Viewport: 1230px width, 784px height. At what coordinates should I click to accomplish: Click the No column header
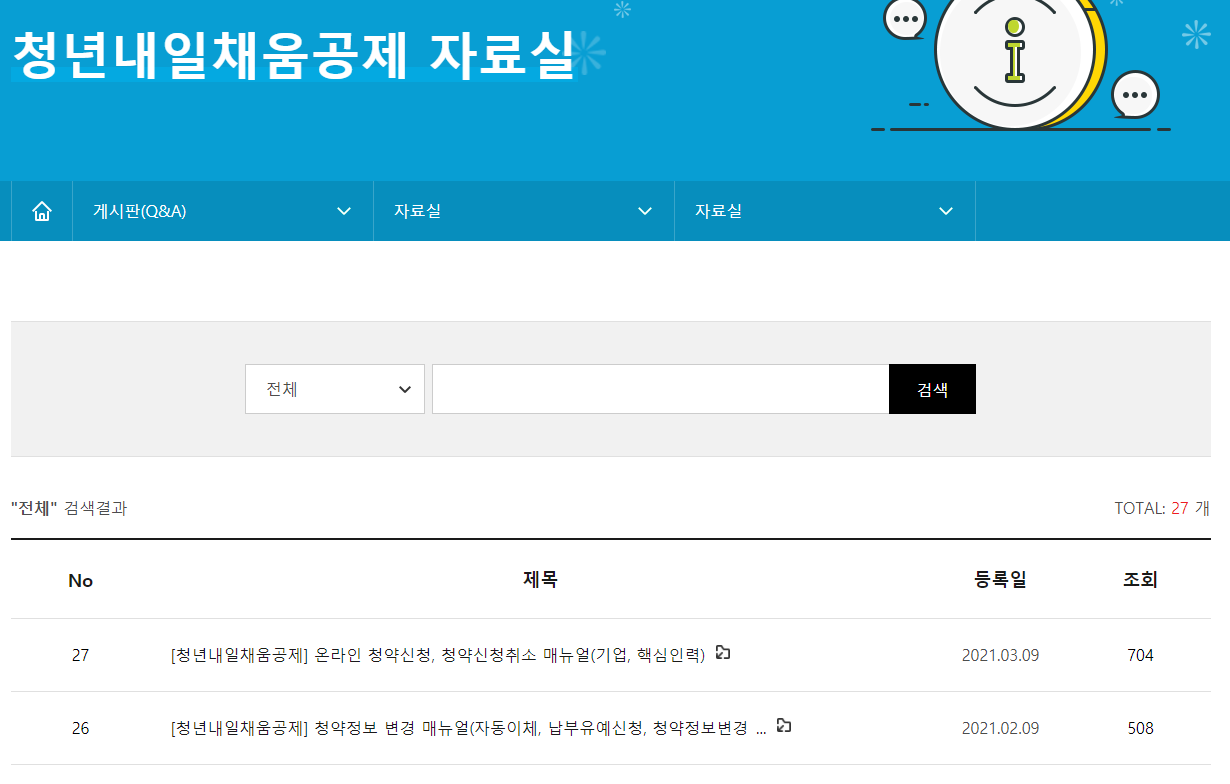tap(80, 581)
